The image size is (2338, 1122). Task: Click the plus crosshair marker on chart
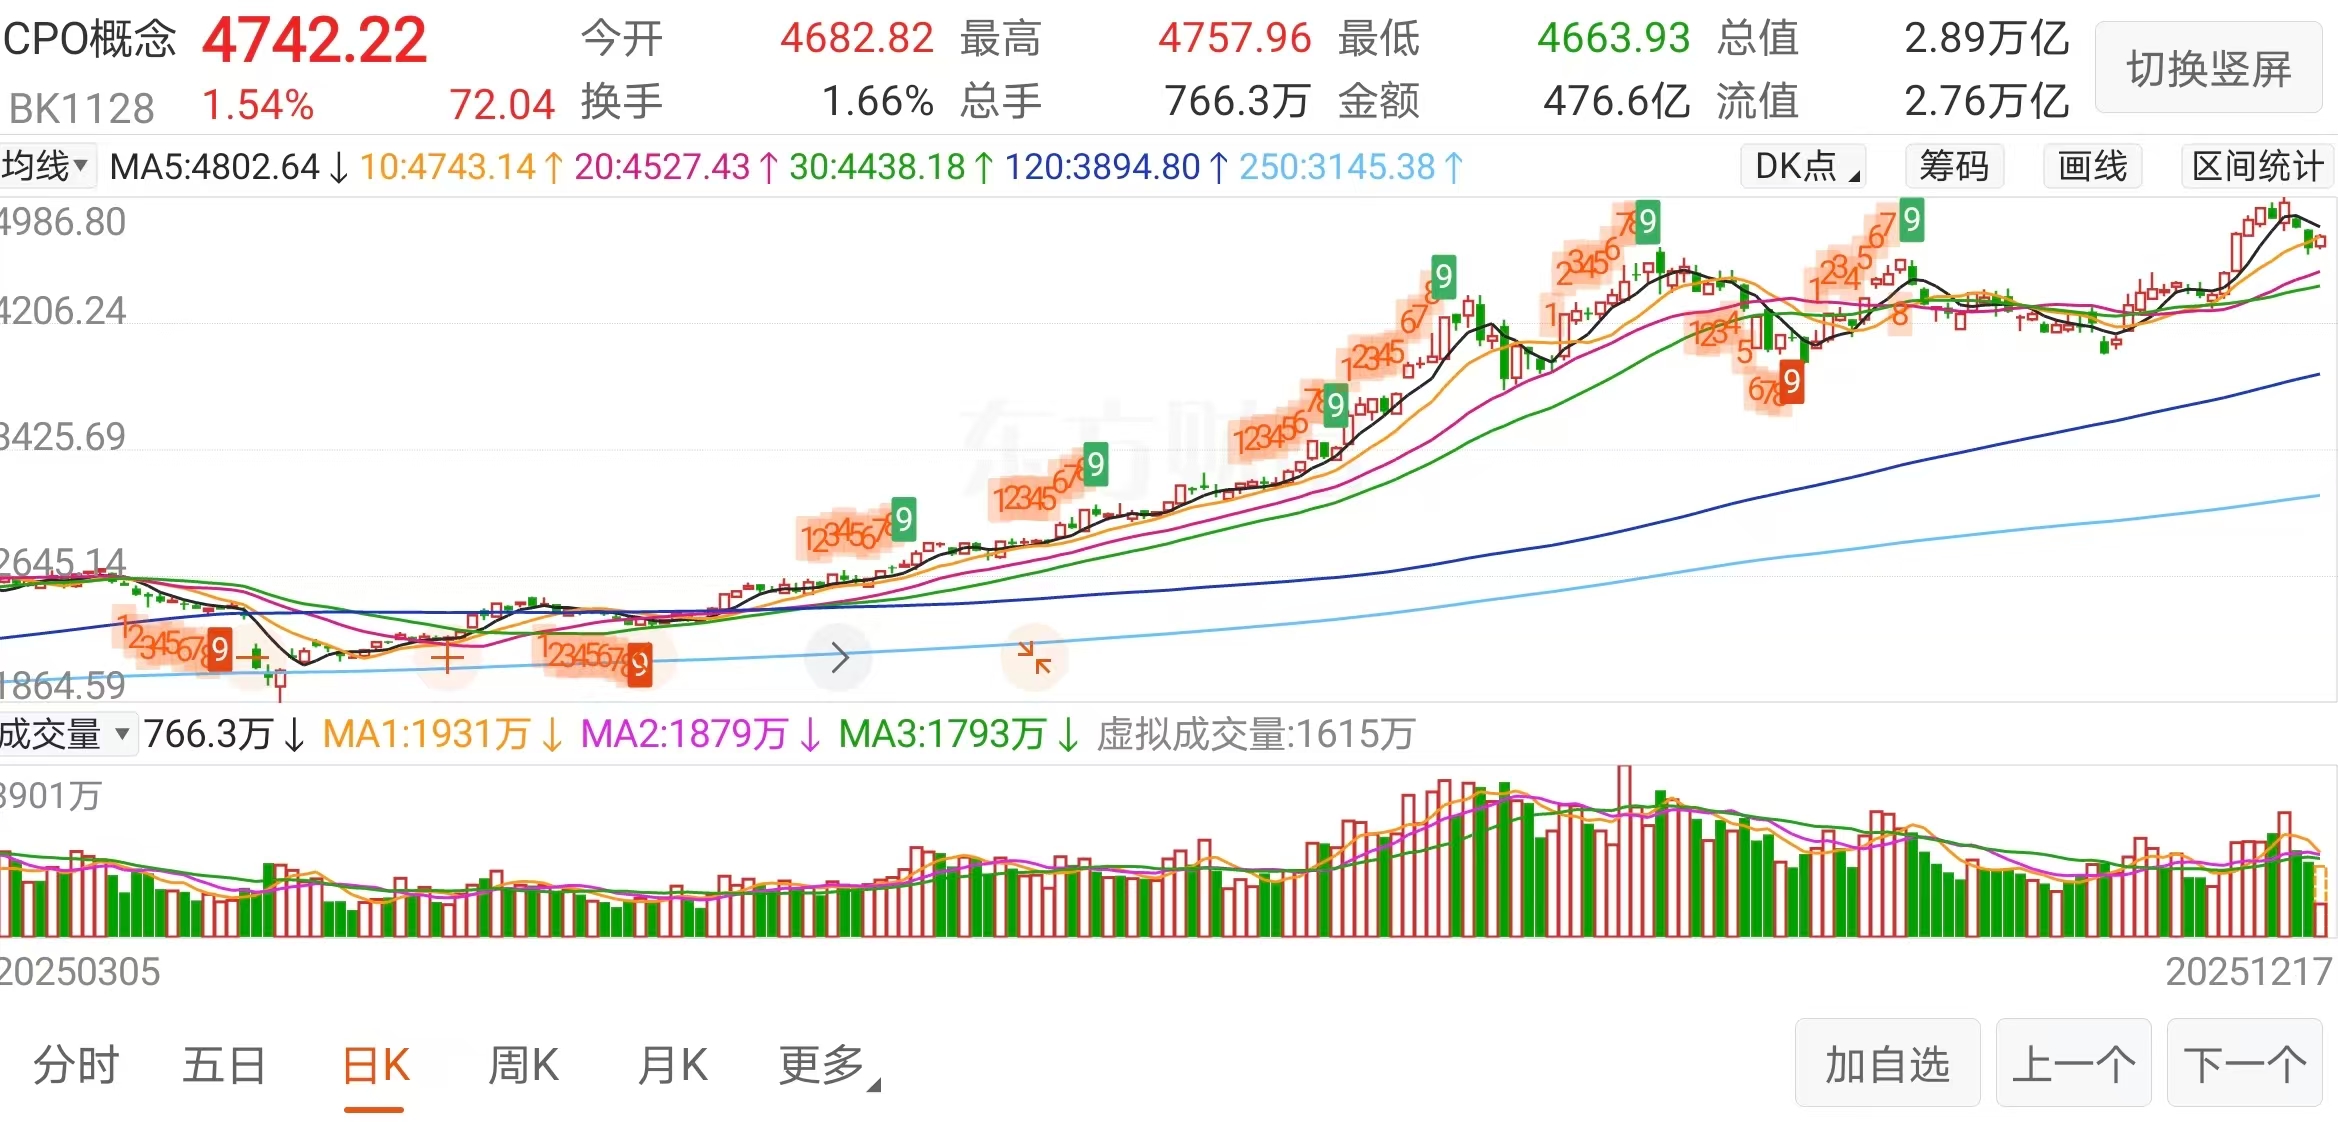(x=447, y=658)
